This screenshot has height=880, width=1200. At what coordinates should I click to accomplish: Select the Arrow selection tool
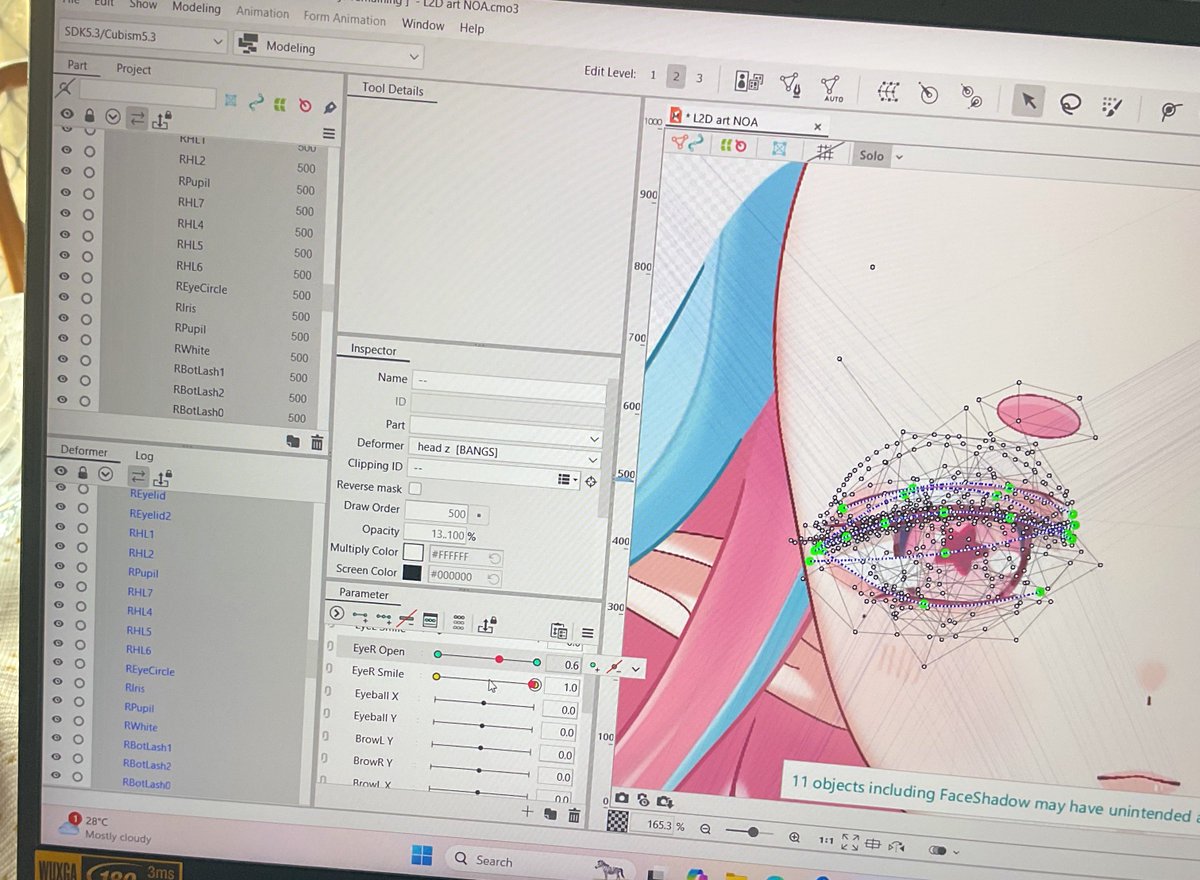[x=1028, y=100]
